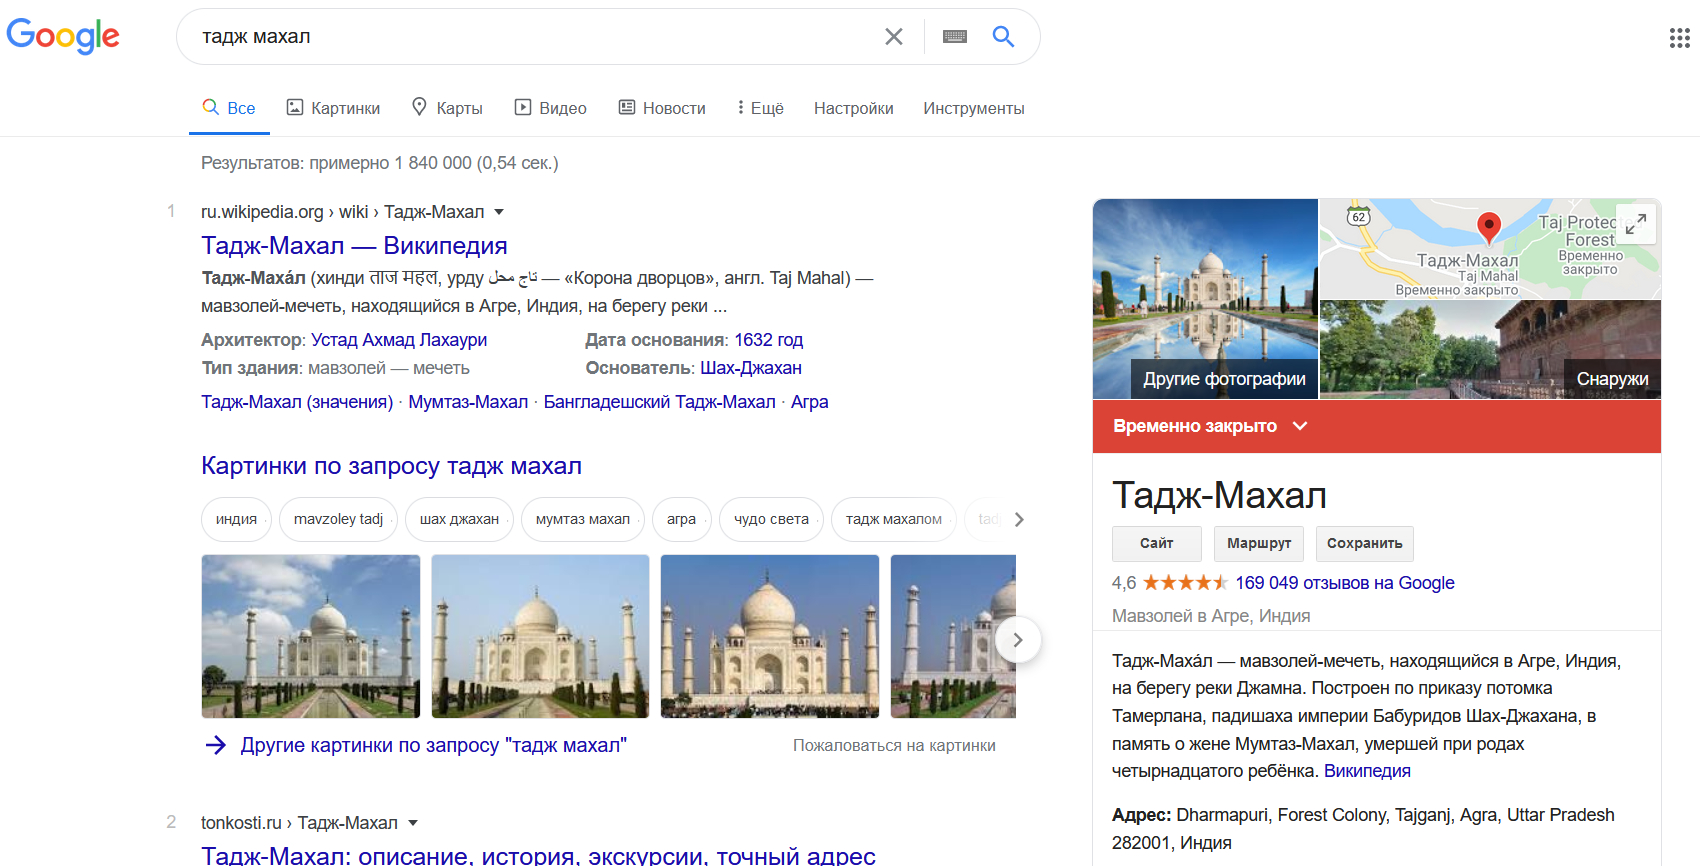Open first Taj Mahal image thumbnail
Image resolution: width=1700 pixels, height=866 pixels.
coord(311,636)
